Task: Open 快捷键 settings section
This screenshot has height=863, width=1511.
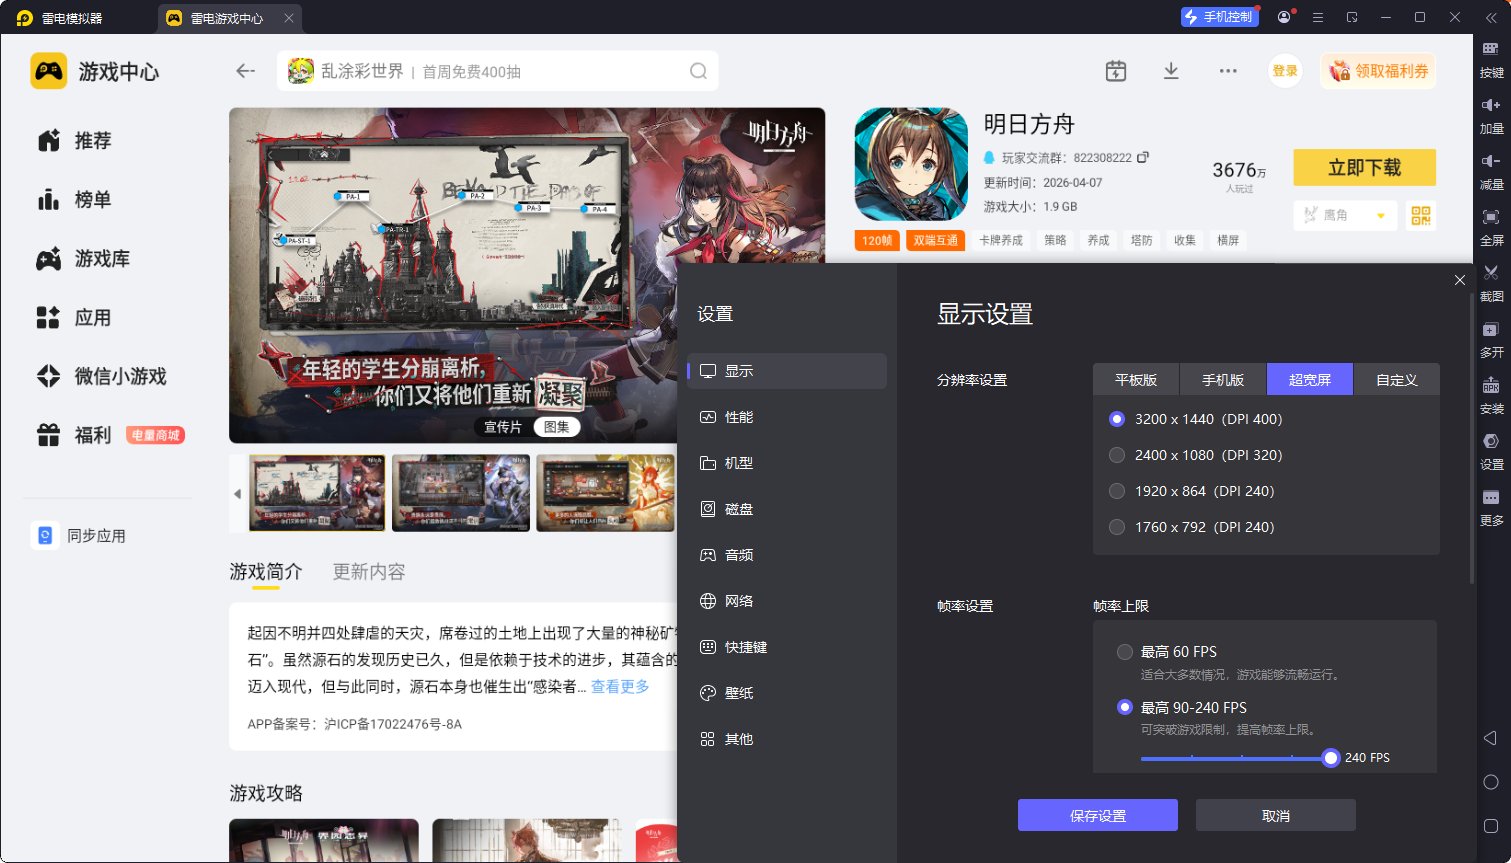Action: coord(787,647)
